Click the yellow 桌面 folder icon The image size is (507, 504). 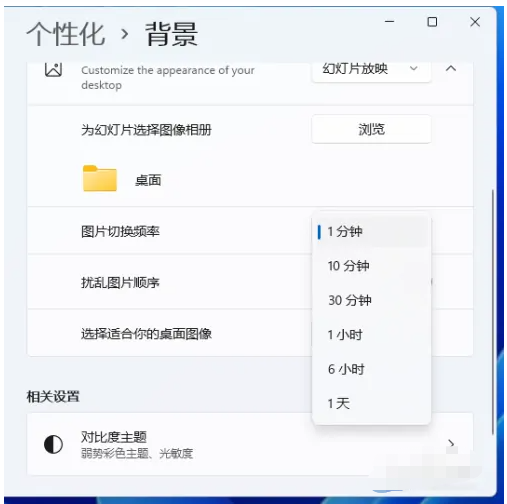point(100,178)
